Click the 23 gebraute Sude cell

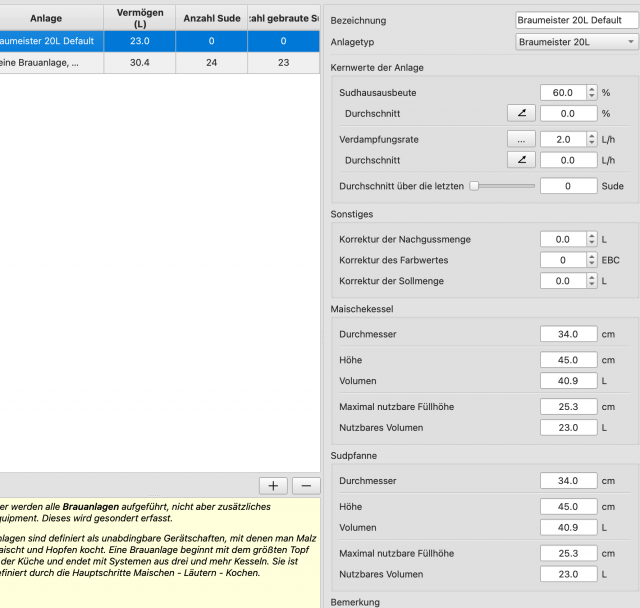(284, 63)
